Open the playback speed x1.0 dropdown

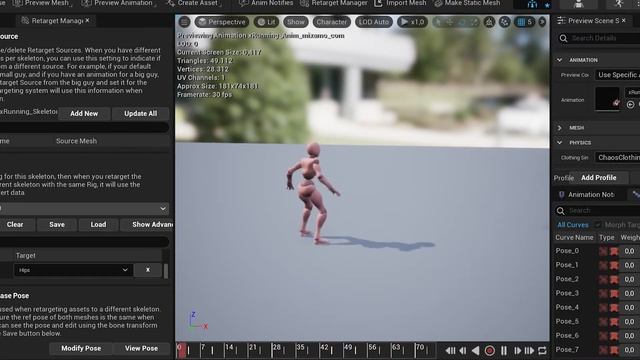(x=412, y=22)
